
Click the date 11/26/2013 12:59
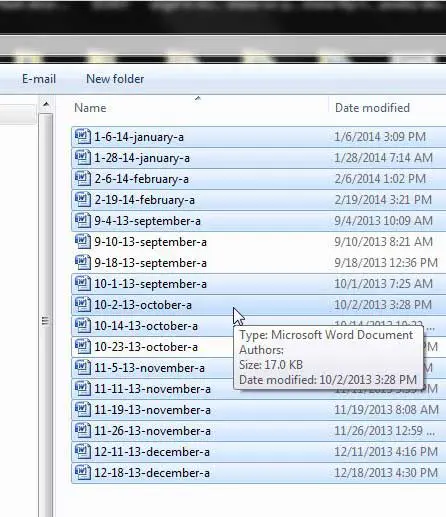[385, 431]
